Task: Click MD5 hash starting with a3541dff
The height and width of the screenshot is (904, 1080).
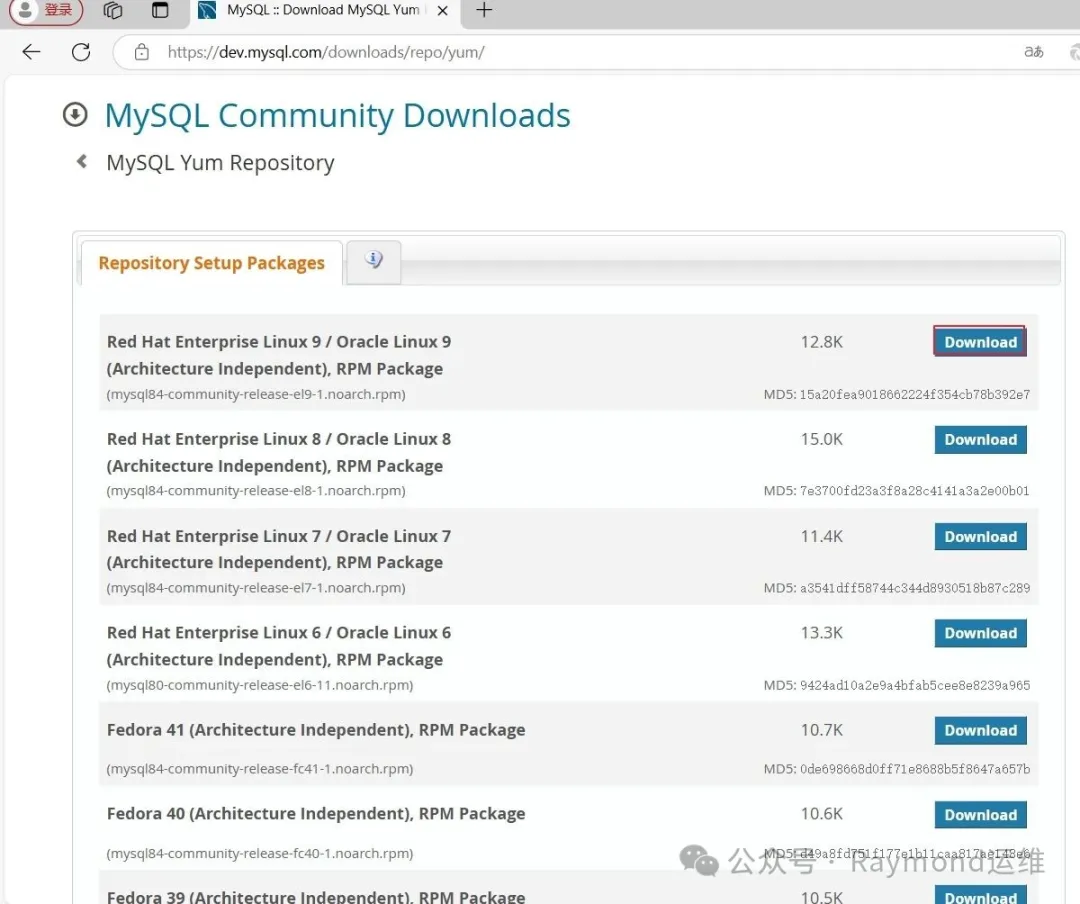Action: (915, 588)
